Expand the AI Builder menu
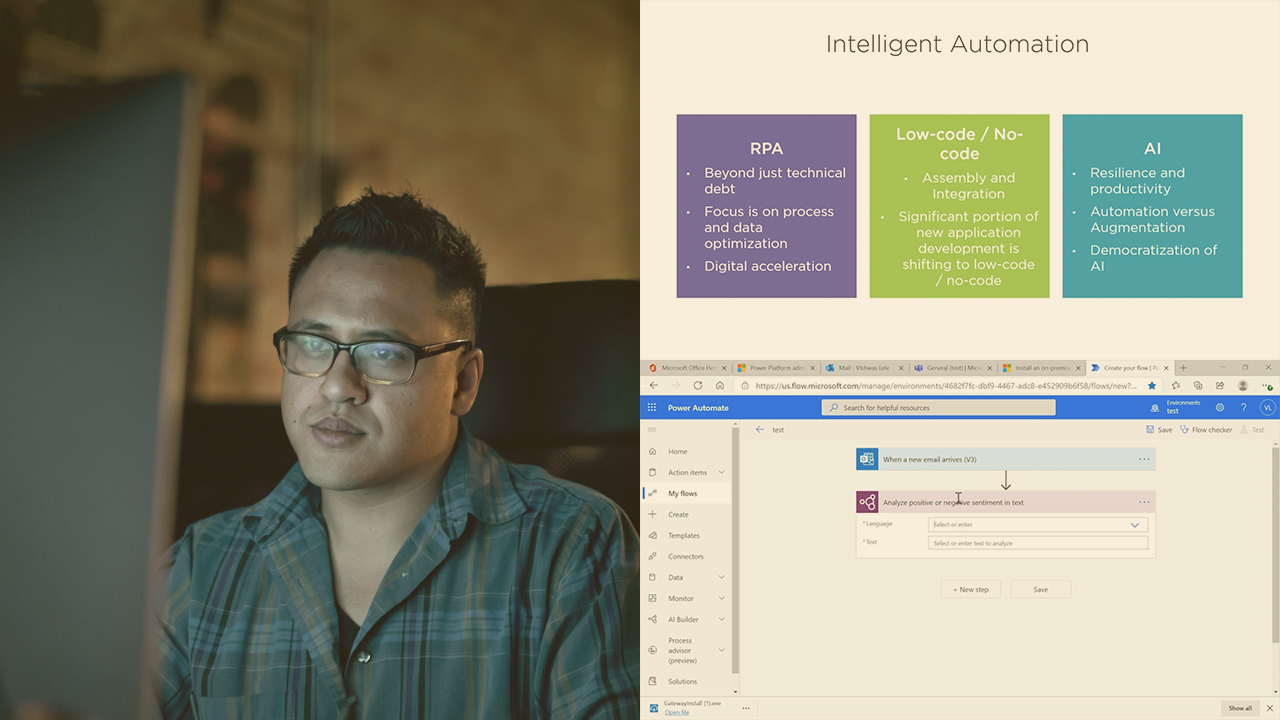The image size is (1280, 720). pos(721,619)
